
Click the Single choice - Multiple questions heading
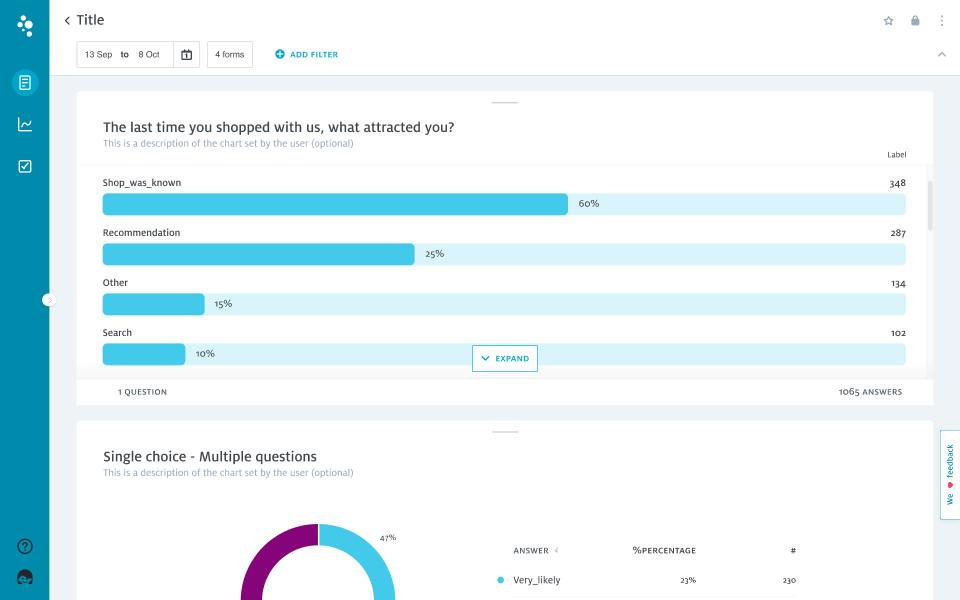tap(210, 457)
